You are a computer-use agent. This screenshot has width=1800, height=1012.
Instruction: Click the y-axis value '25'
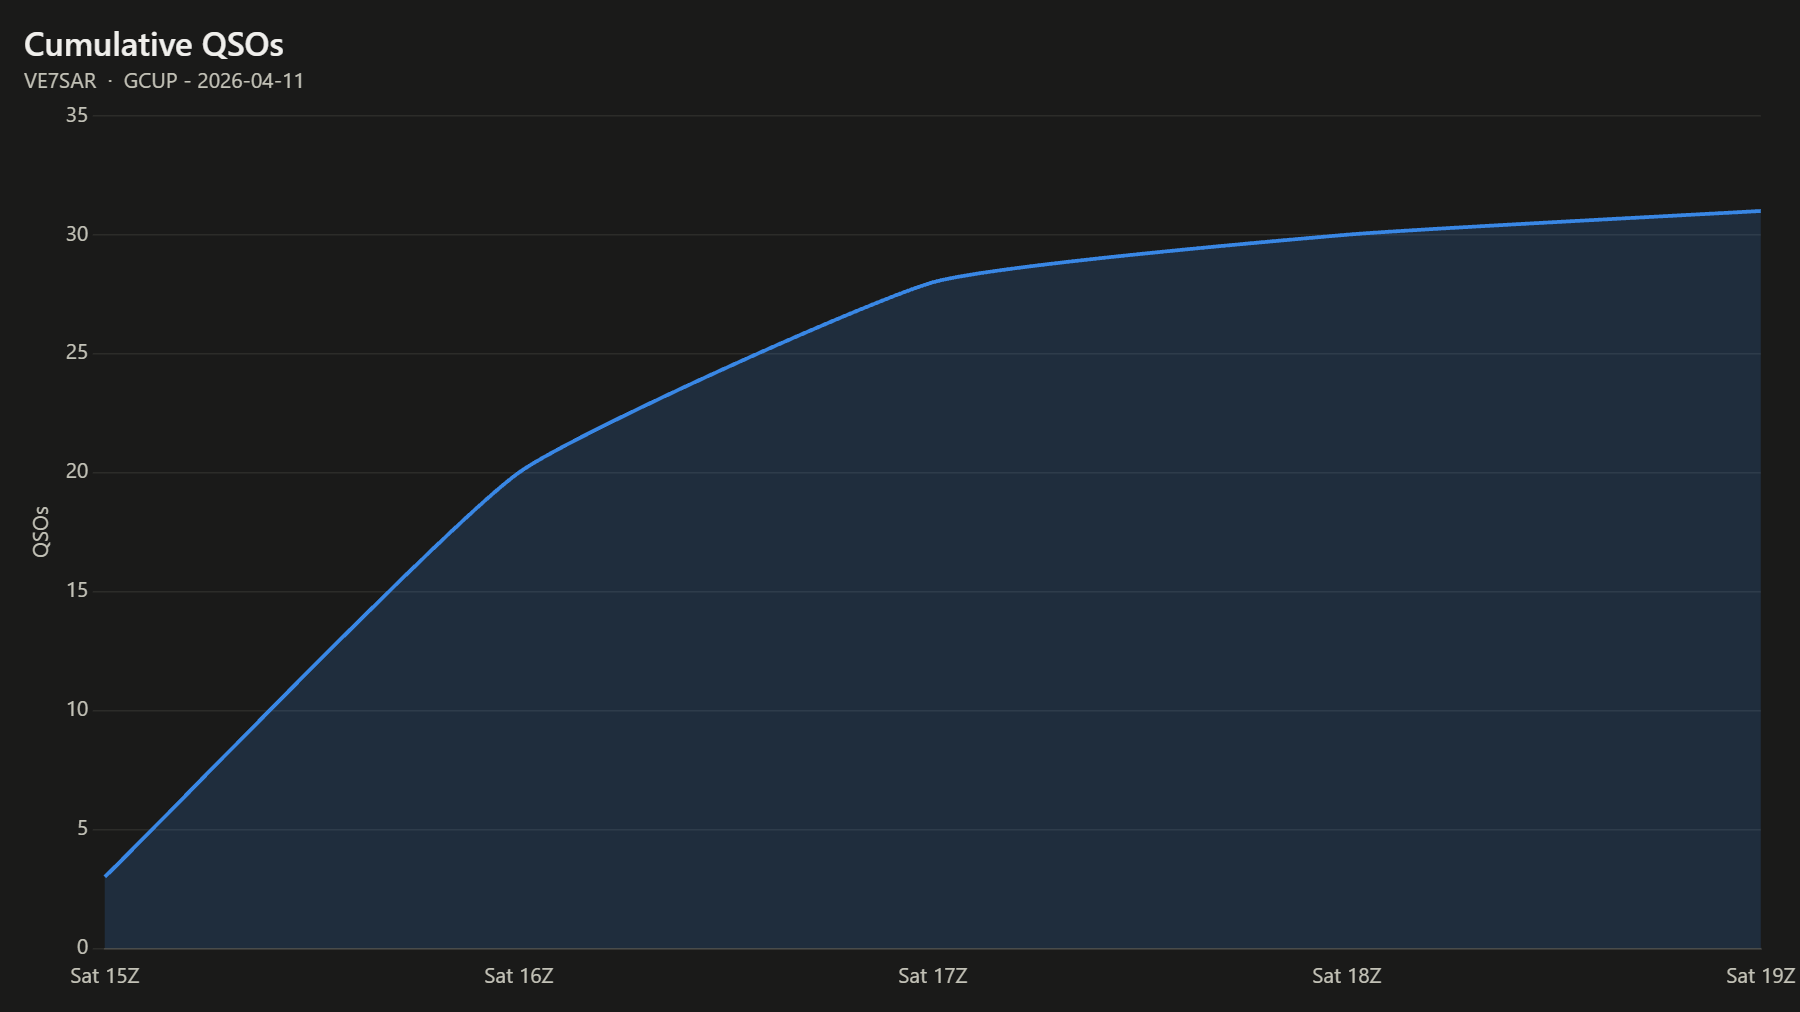pyautogui.click(x=77, y=352)
